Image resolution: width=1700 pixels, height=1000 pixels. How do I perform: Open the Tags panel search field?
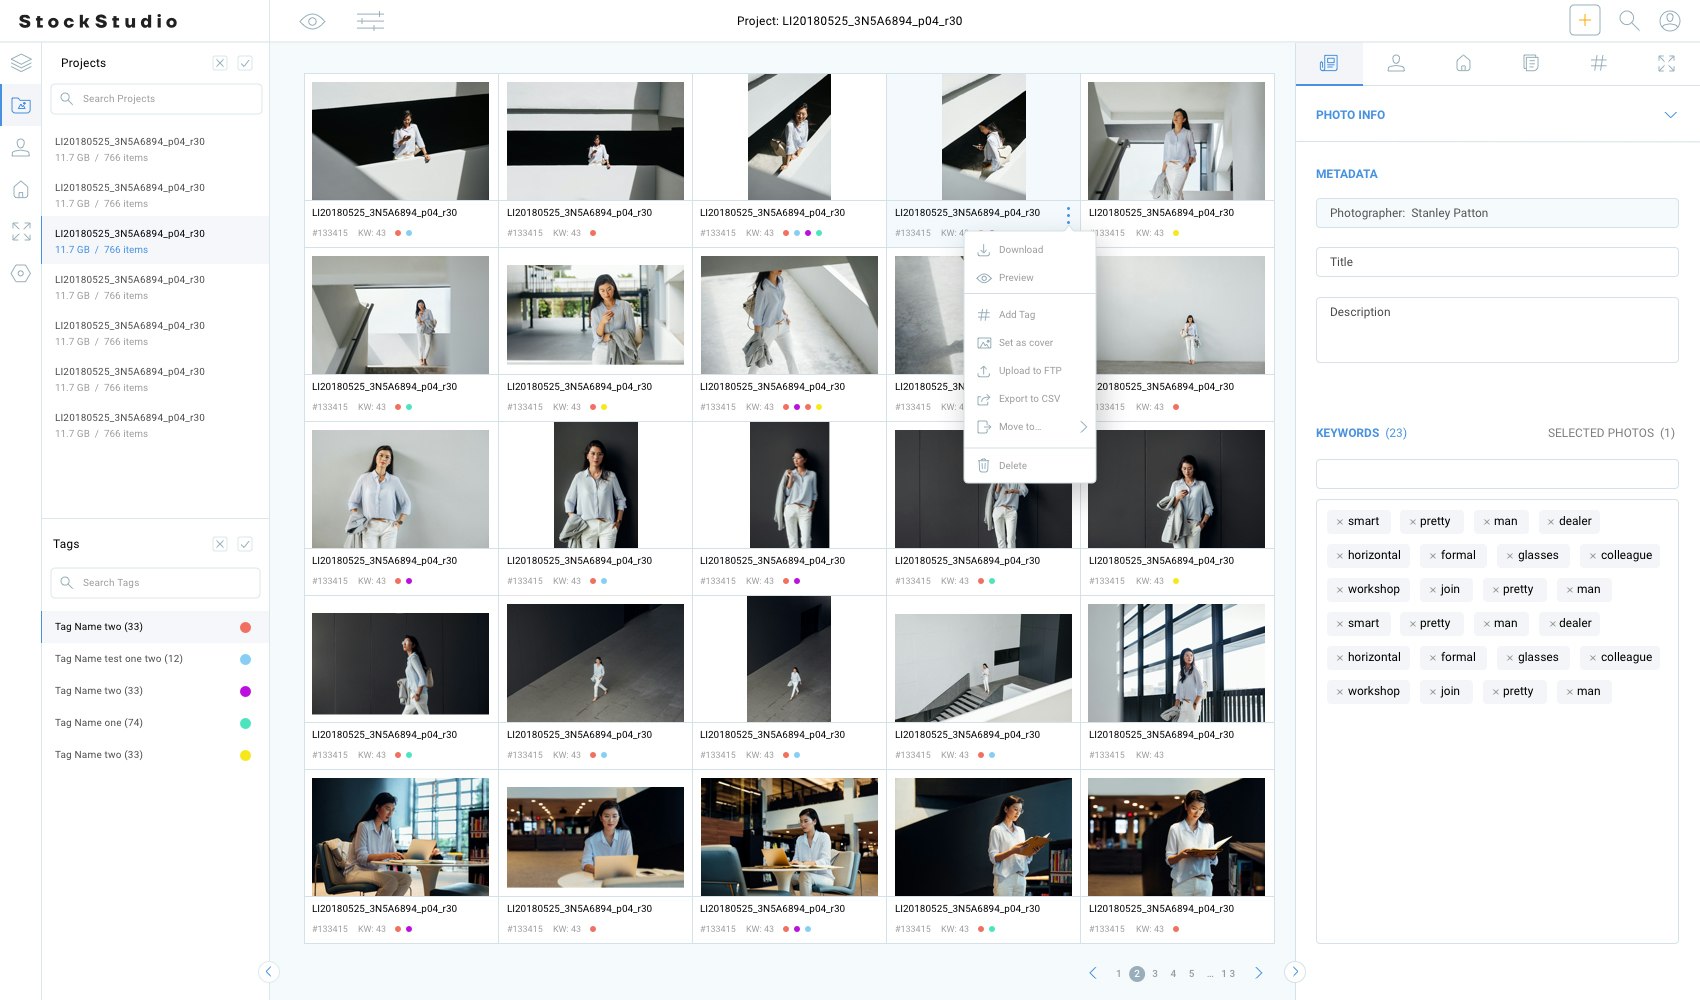155,583
